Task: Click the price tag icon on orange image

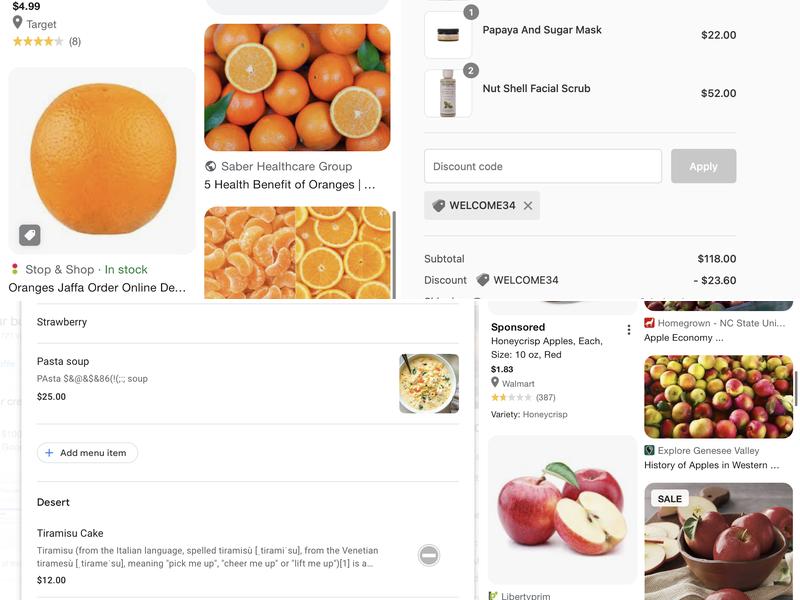Action: (x=30, y=235)
